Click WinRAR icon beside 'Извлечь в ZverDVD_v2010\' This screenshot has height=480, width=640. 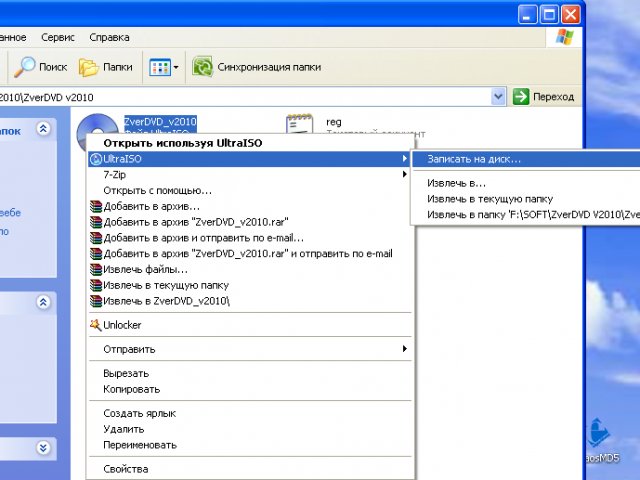(96, 301)
